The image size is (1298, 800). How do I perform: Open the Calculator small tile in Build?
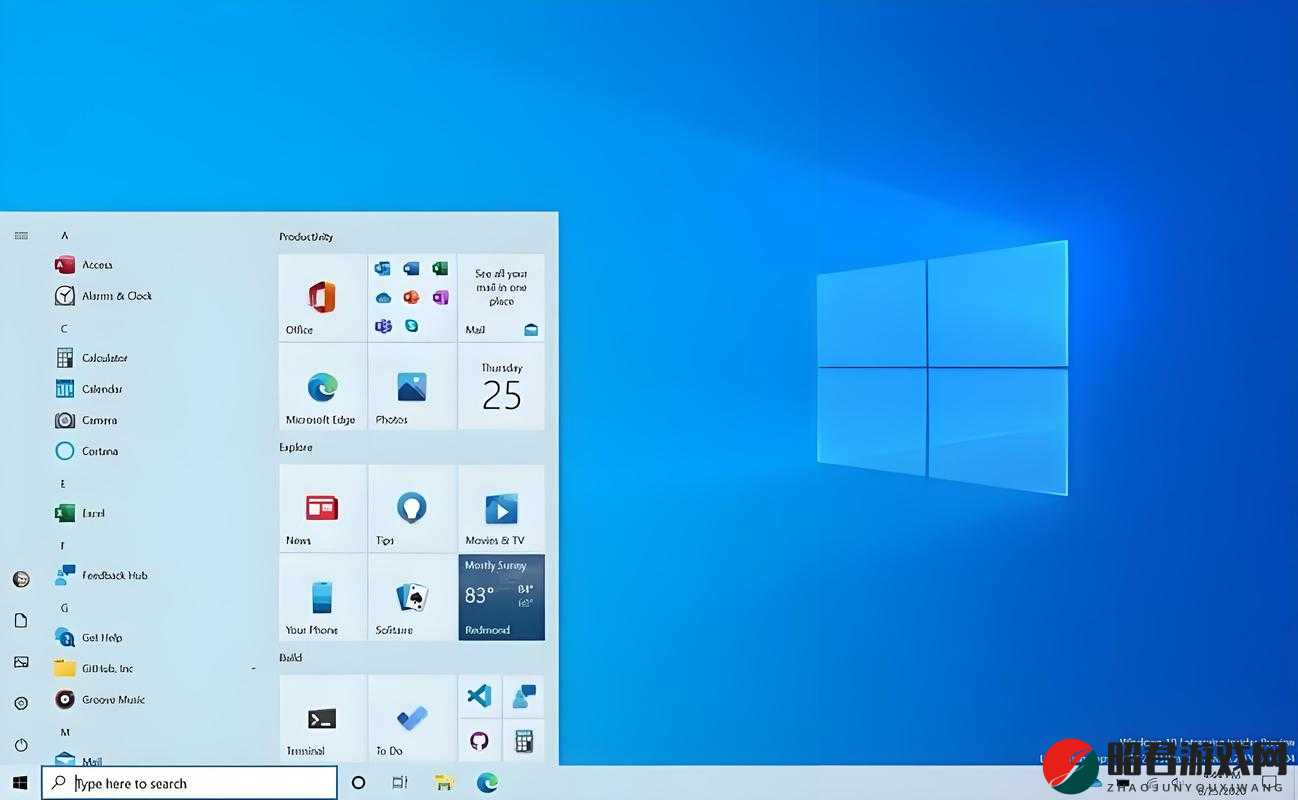point(523,741)
